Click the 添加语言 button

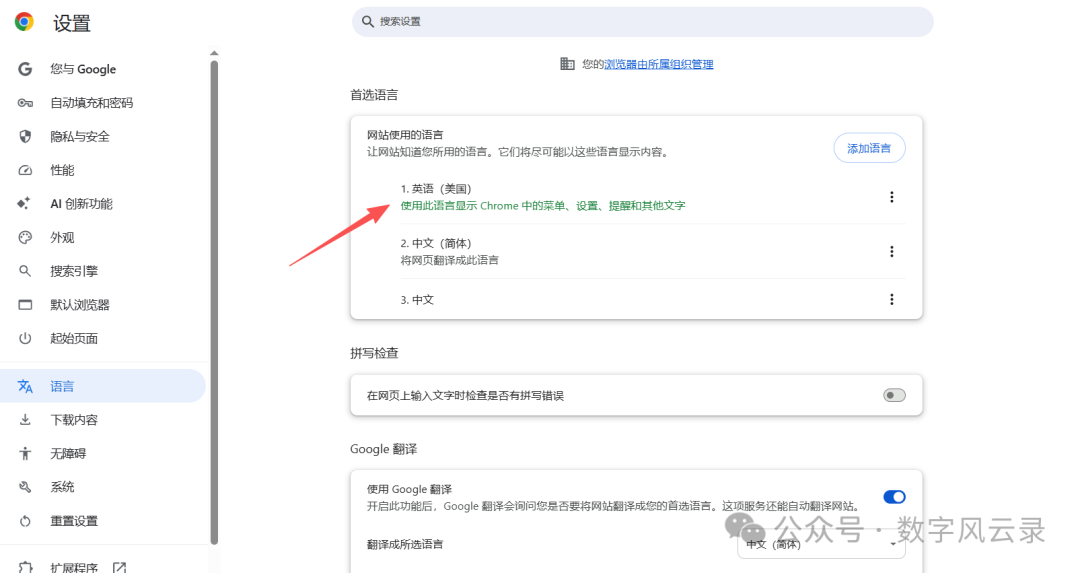point(869,148)
